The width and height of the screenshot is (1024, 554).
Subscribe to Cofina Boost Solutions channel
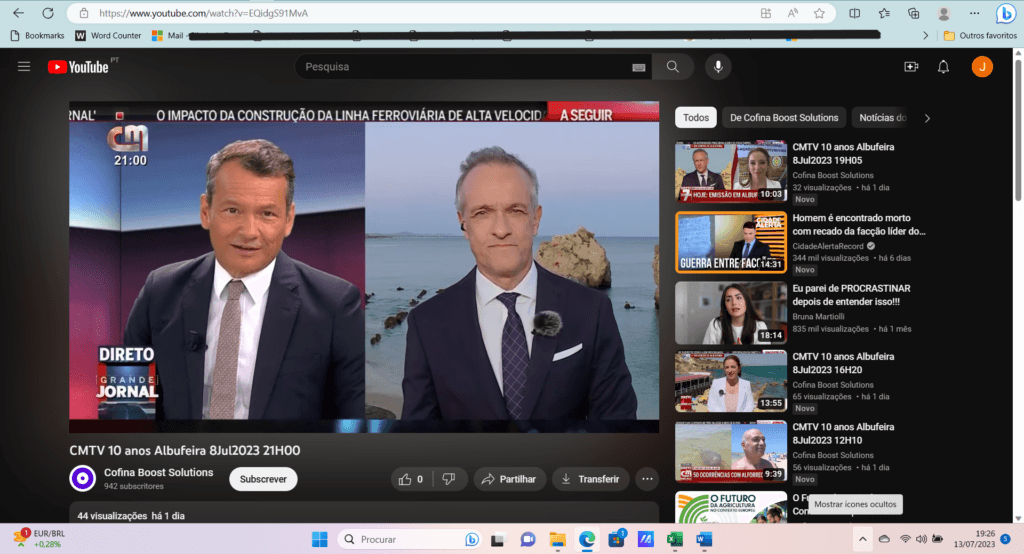263,479
